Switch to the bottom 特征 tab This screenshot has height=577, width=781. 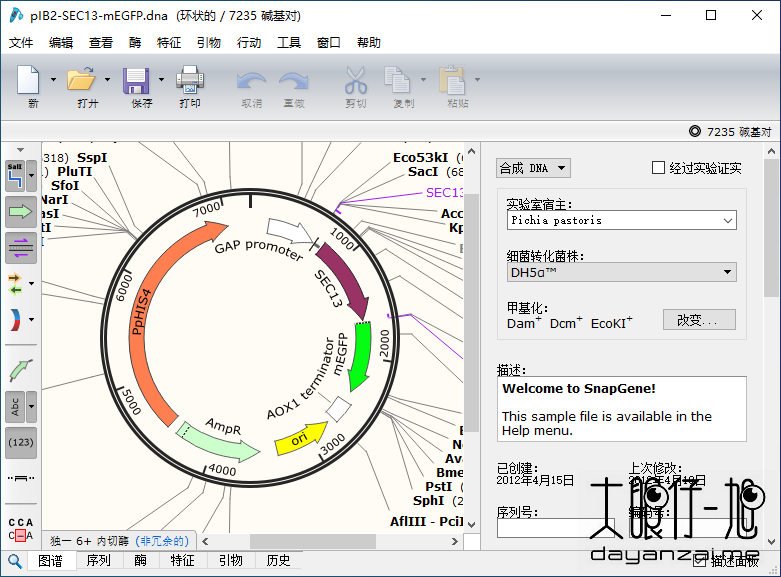click(183, 561)
